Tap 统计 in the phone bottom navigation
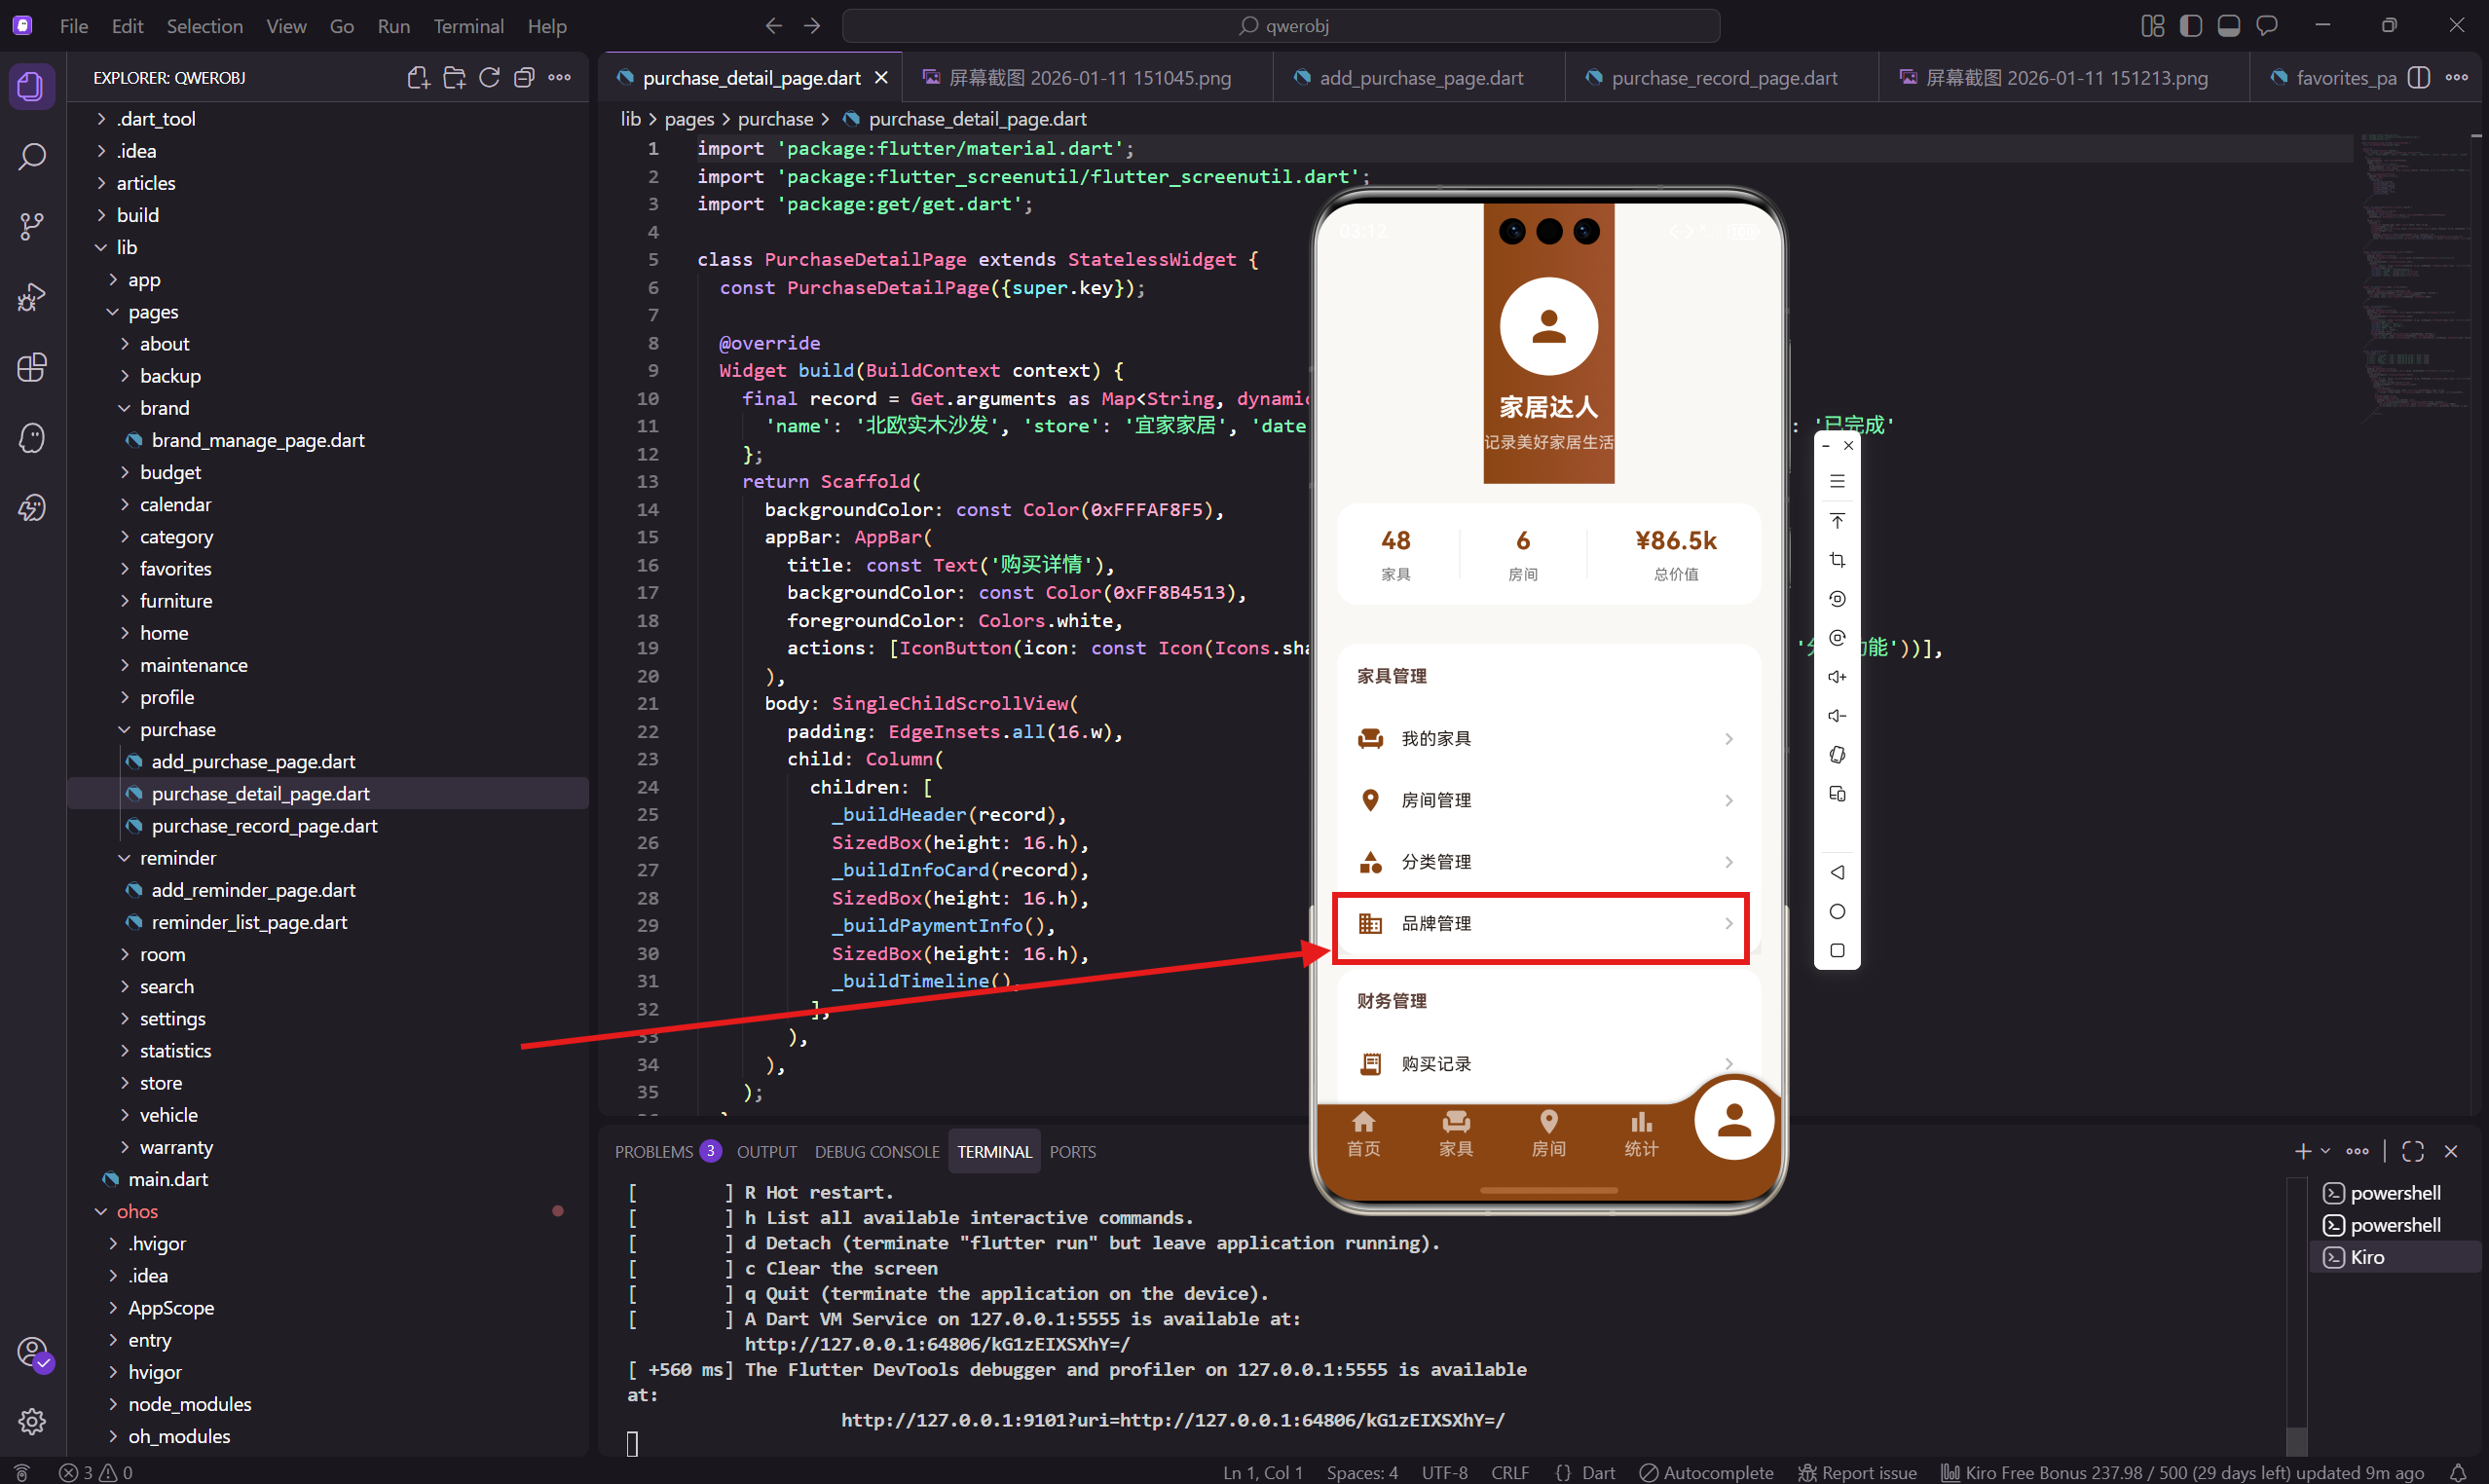The height and width of the screenshot is (1484, 2489). pos(1641,1134)
